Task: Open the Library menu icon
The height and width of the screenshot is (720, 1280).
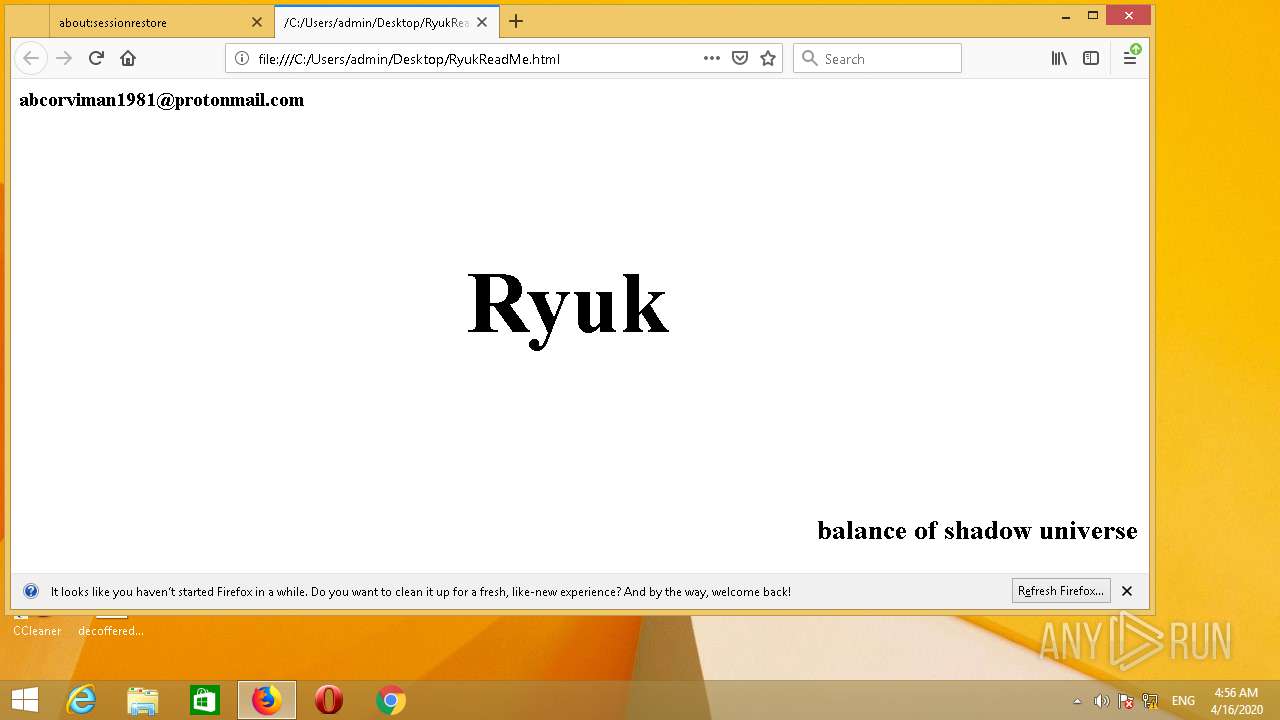Action: coord(1059,58)
